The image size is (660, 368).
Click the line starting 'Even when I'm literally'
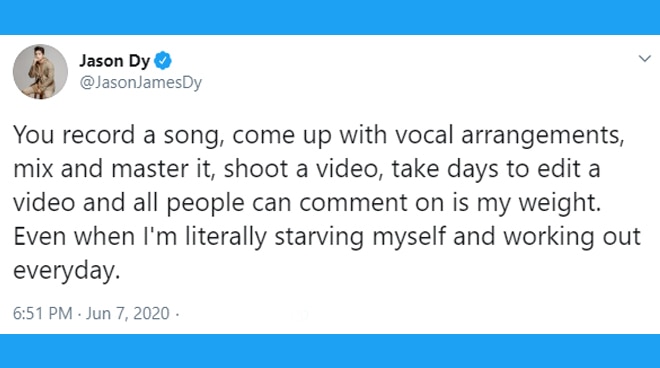[327, 237]
